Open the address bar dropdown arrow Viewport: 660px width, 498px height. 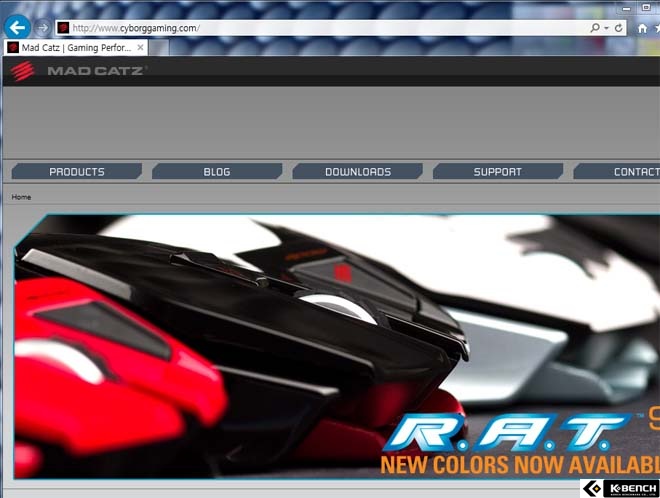point(607,28)
